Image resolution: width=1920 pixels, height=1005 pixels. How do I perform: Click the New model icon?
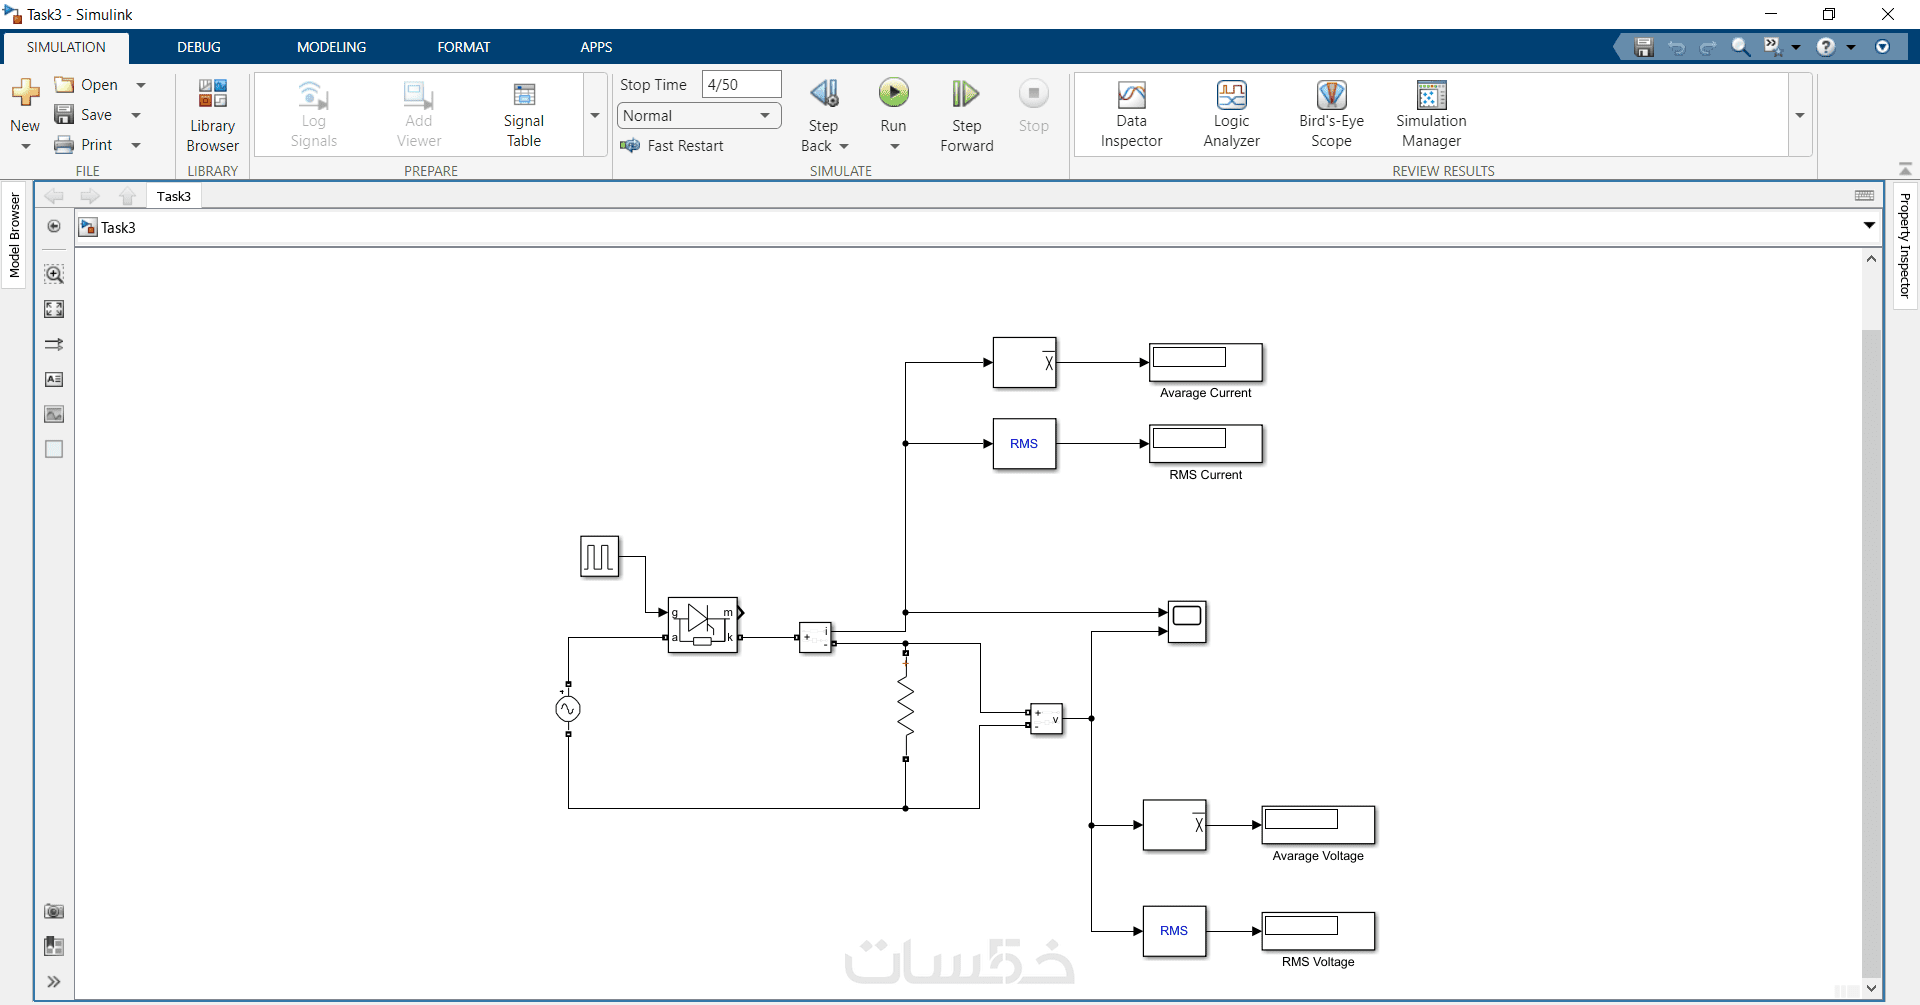click(x=25, y=94)
